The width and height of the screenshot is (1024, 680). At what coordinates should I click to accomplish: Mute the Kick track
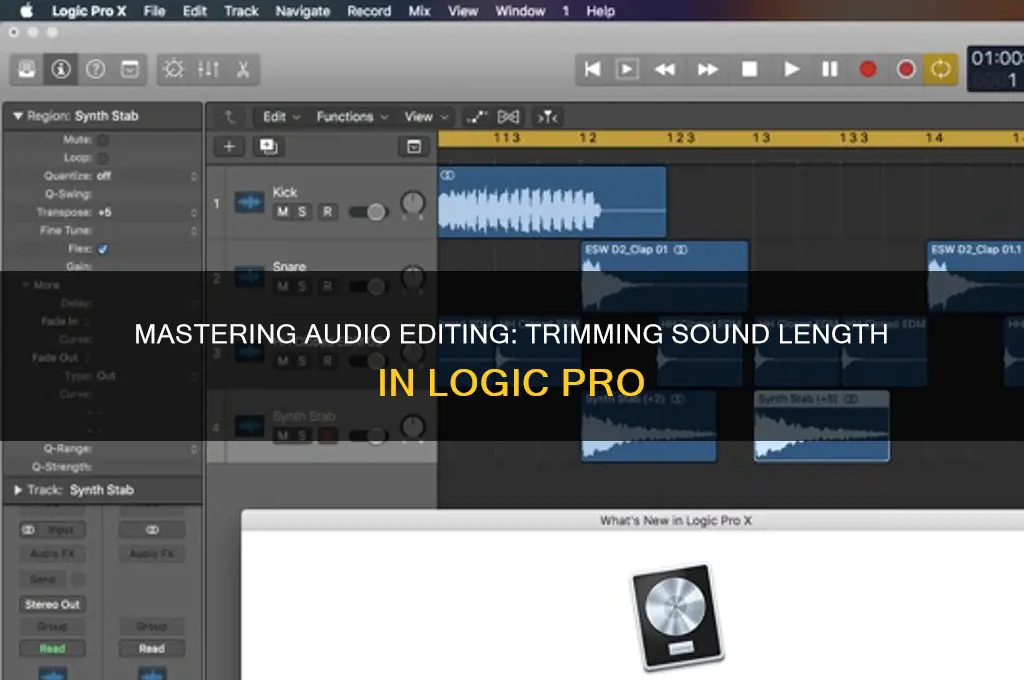pyautogui.click(x=283, y=212)
